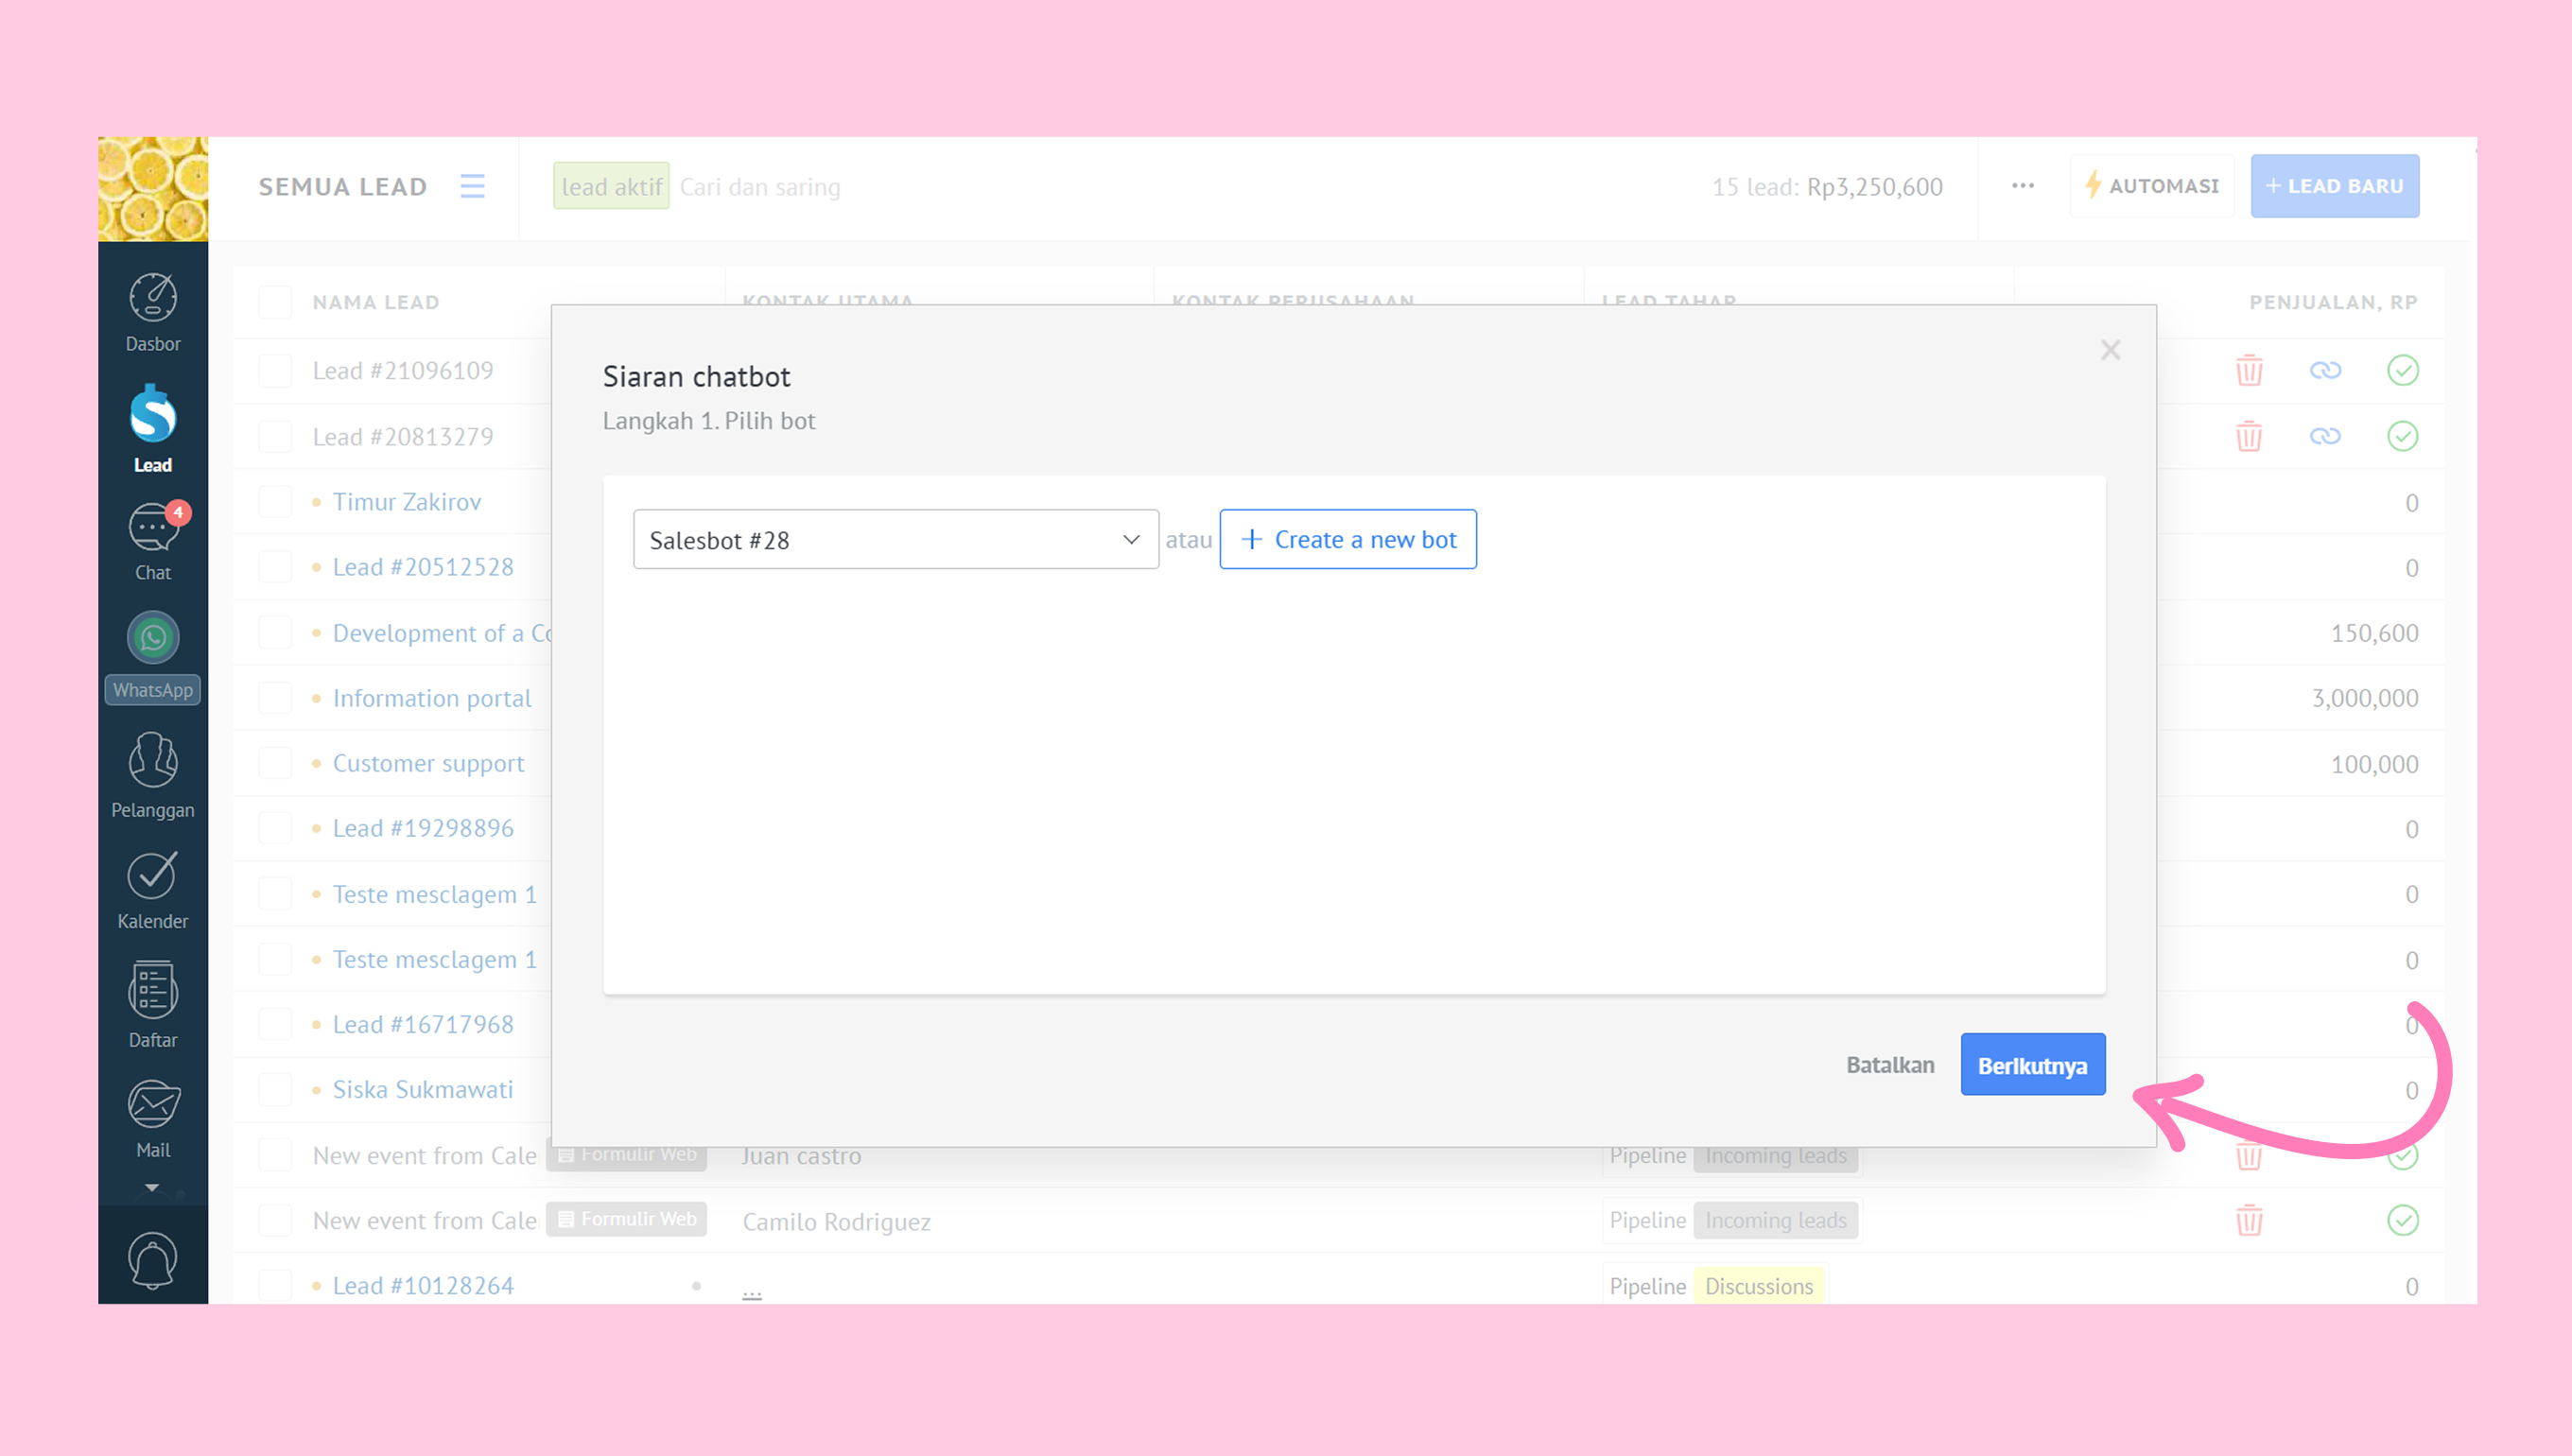Open Lead #16717968
This screenshot has height=1456, width=2572.
click(422, 1024)
